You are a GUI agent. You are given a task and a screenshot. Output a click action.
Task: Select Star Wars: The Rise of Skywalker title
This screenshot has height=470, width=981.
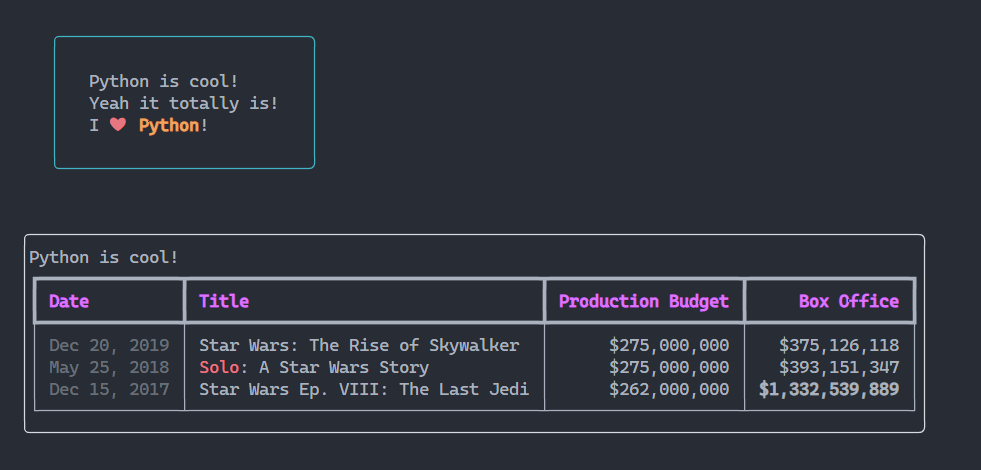[x=359, y=345]
